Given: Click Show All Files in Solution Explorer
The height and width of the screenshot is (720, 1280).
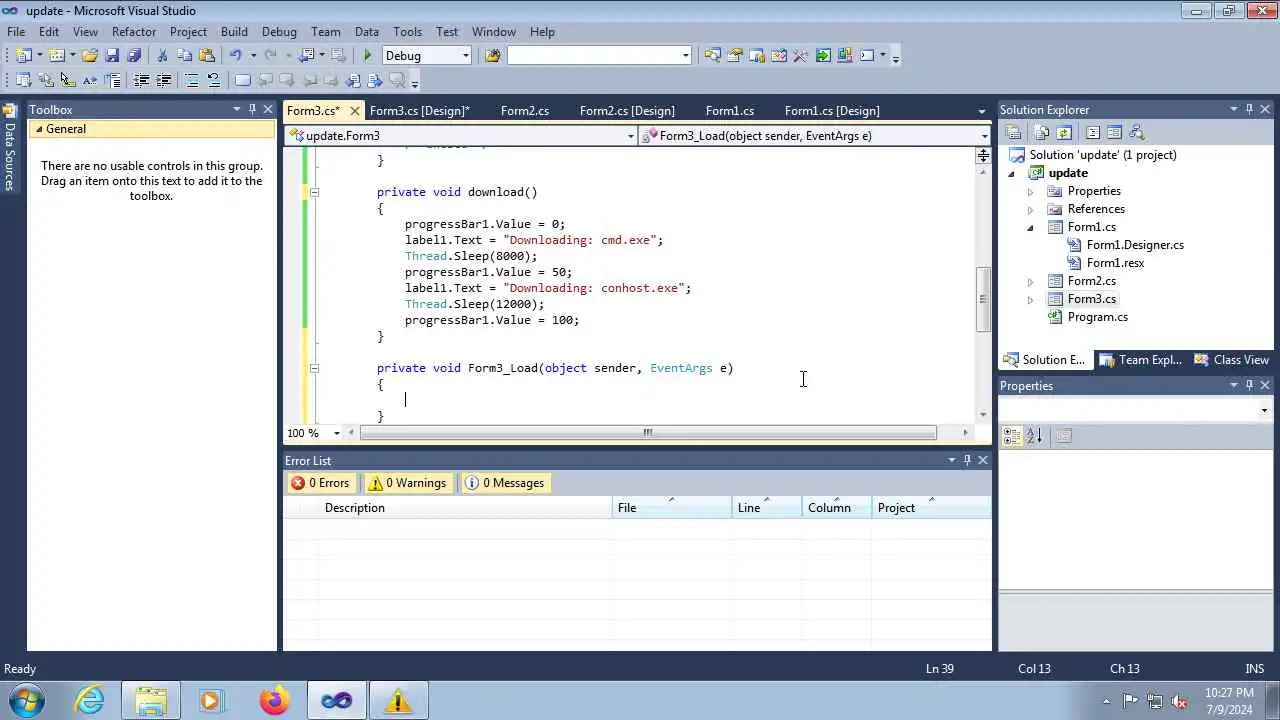Looking at the screenshot, I should tap(1041, 132).
